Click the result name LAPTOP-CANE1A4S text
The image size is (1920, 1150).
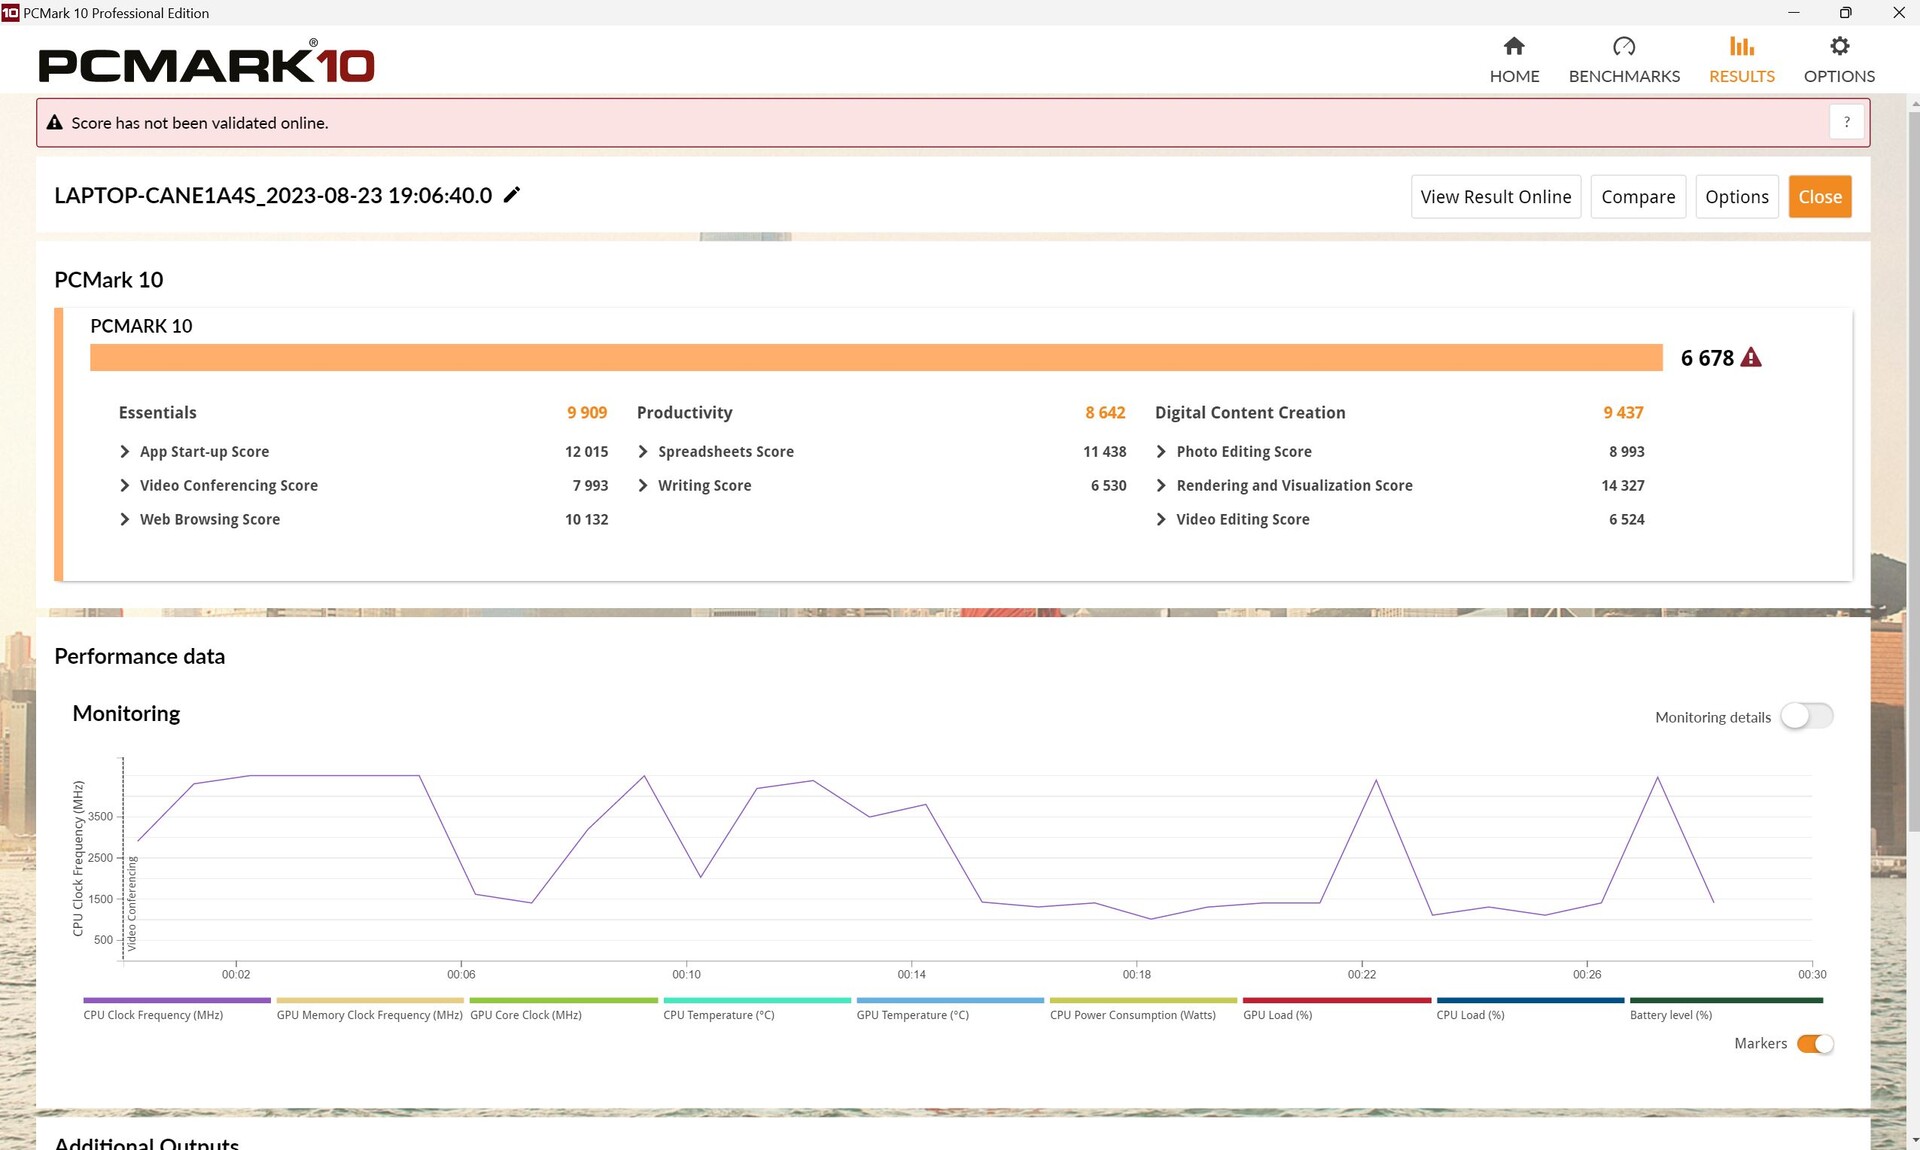[x=273, y=195]
